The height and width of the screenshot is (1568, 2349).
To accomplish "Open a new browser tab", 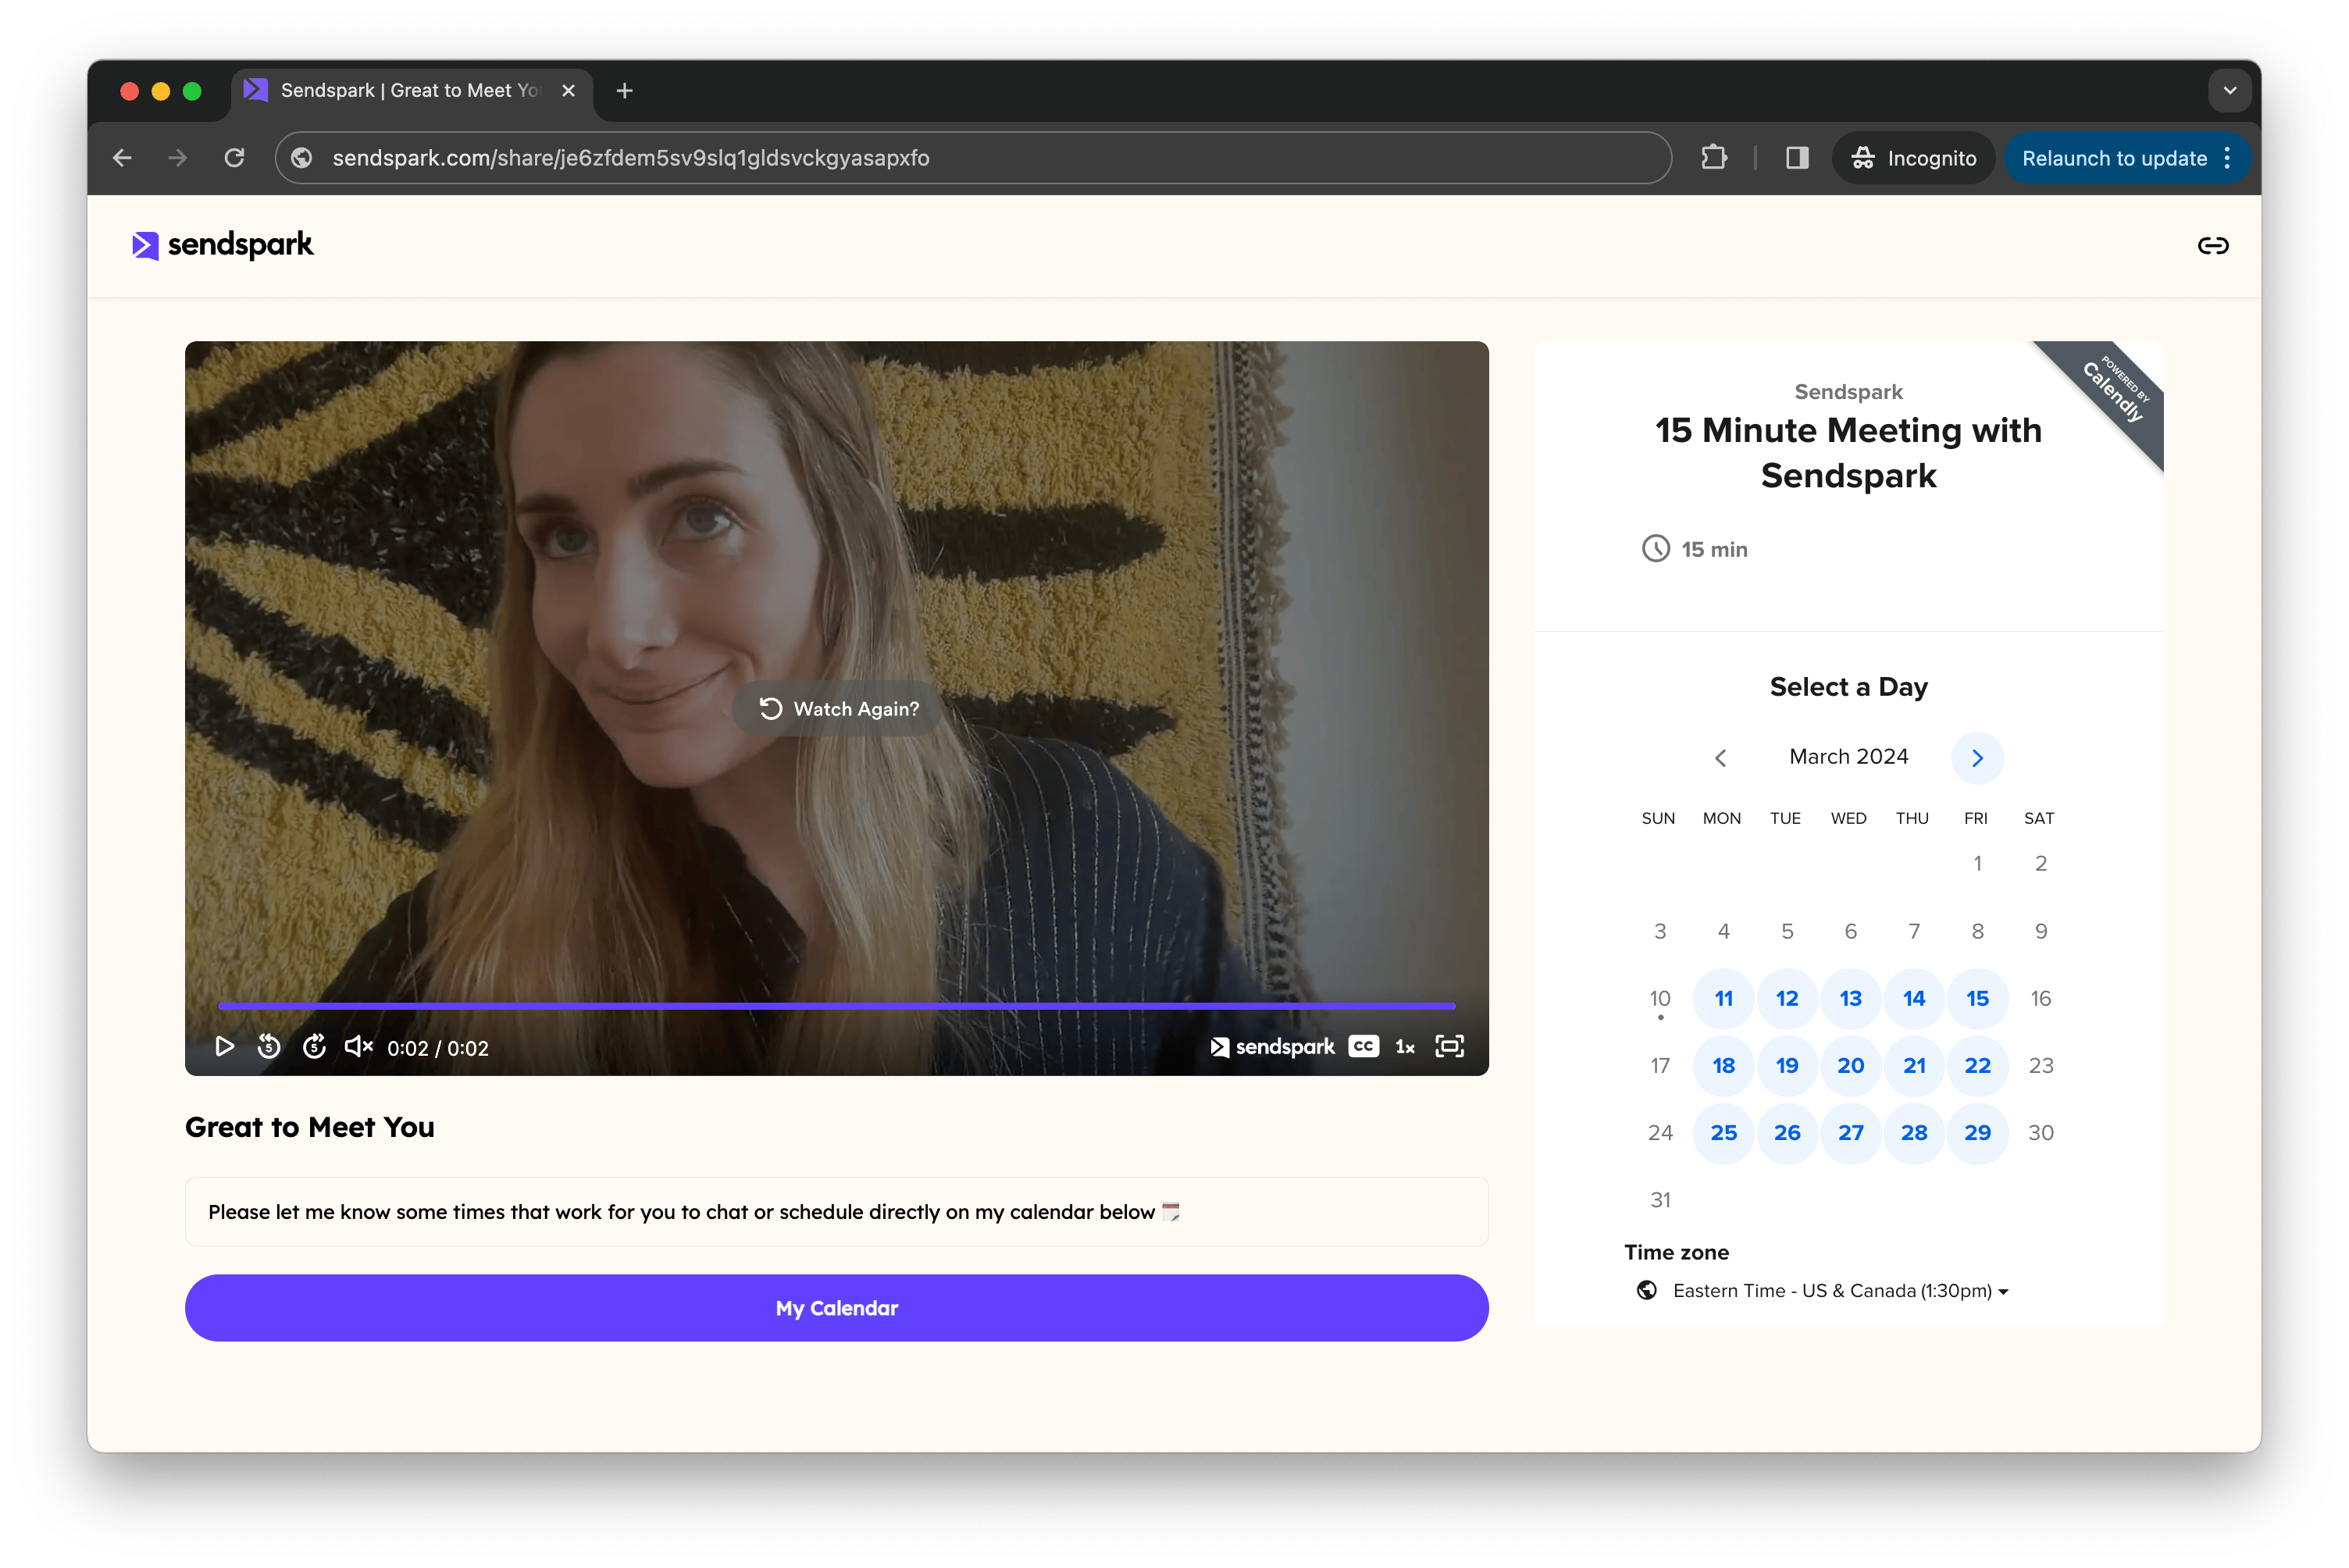I will 624,91.
